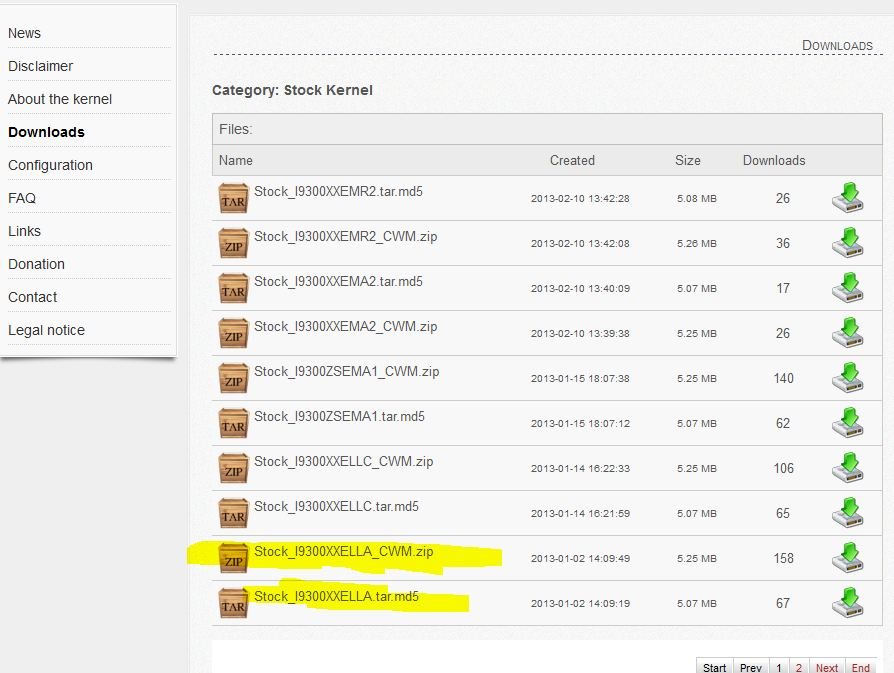The image size is (894, 673).
Task: Click download icon for Stock_I9300XXELLA_CWM.zip
Action: point(847,558)
